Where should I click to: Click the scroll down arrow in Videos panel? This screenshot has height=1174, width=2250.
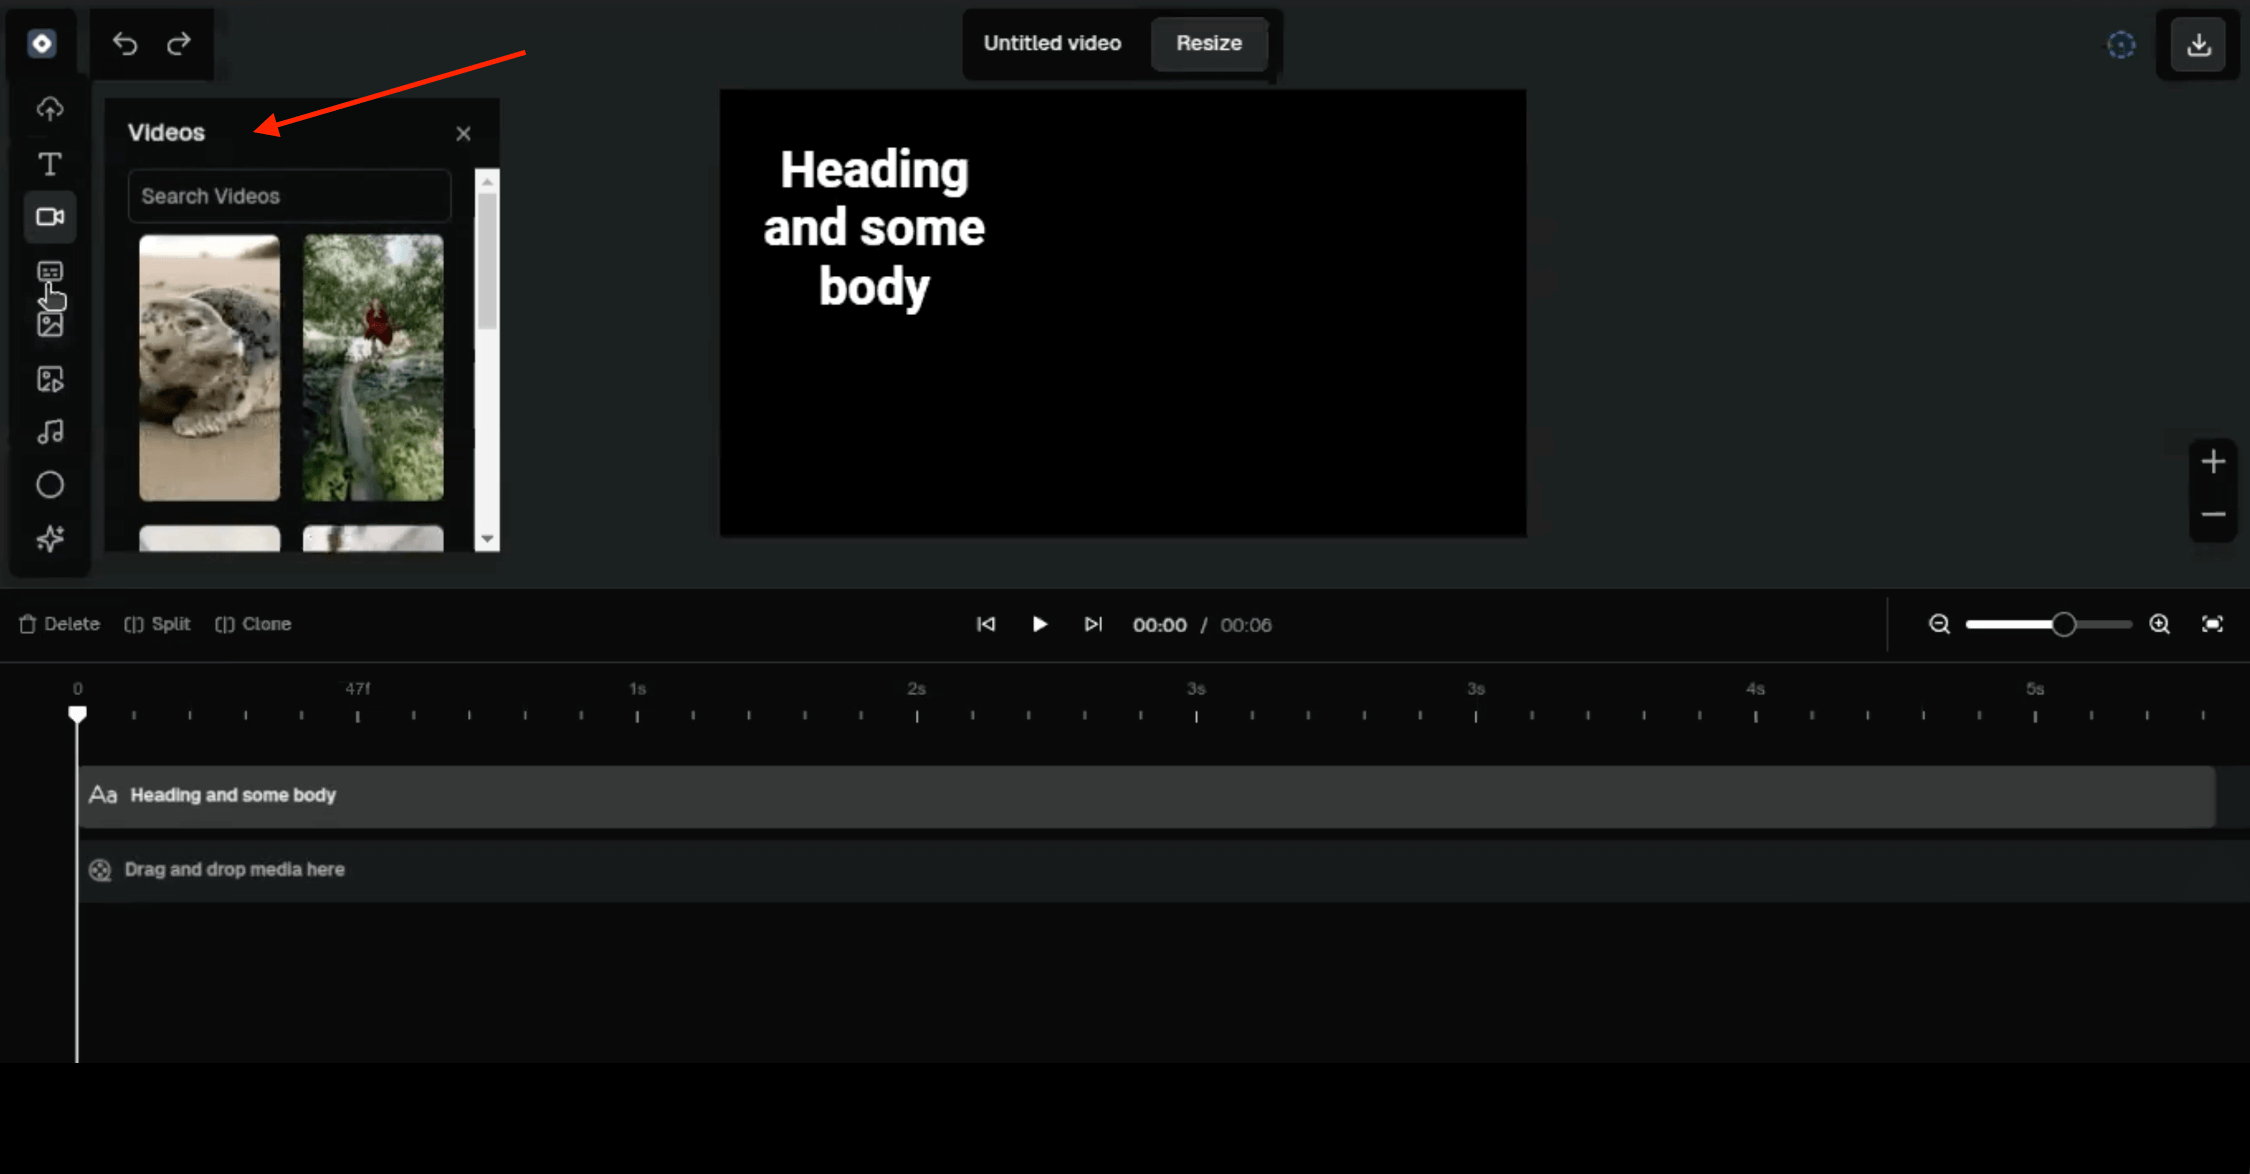[x=487, y=539]
